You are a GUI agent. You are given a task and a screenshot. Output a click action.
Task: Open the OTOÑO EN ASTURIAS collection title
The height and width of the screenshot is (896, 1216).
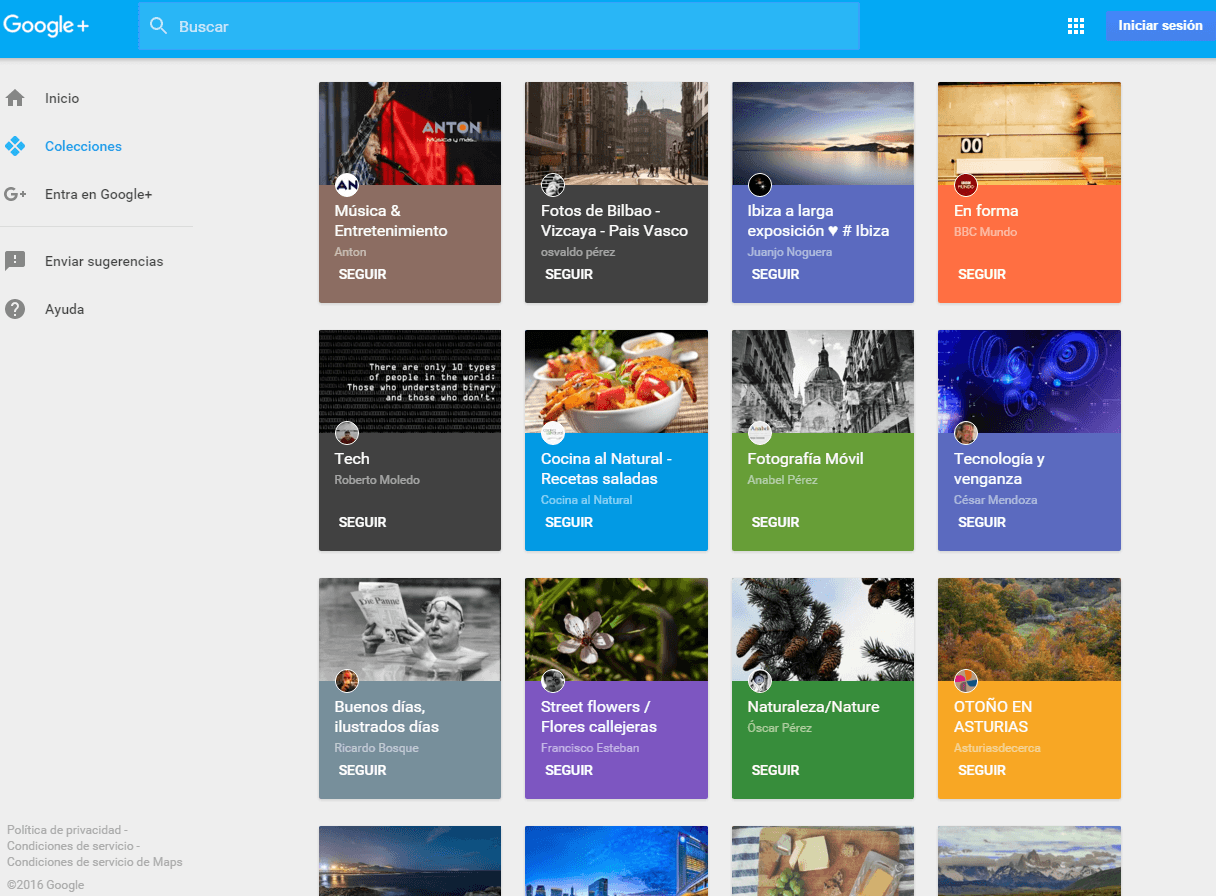click(992, 716)
